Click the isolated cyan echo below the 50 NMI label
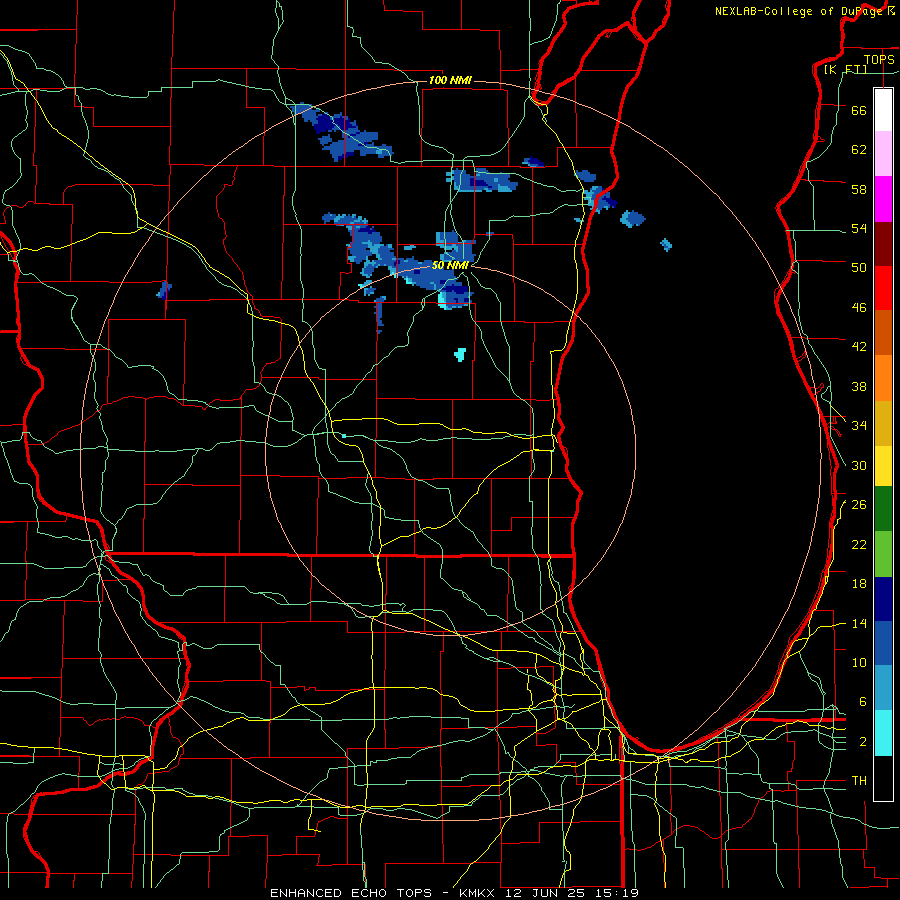The image size is (900, 900). [460, 354]
